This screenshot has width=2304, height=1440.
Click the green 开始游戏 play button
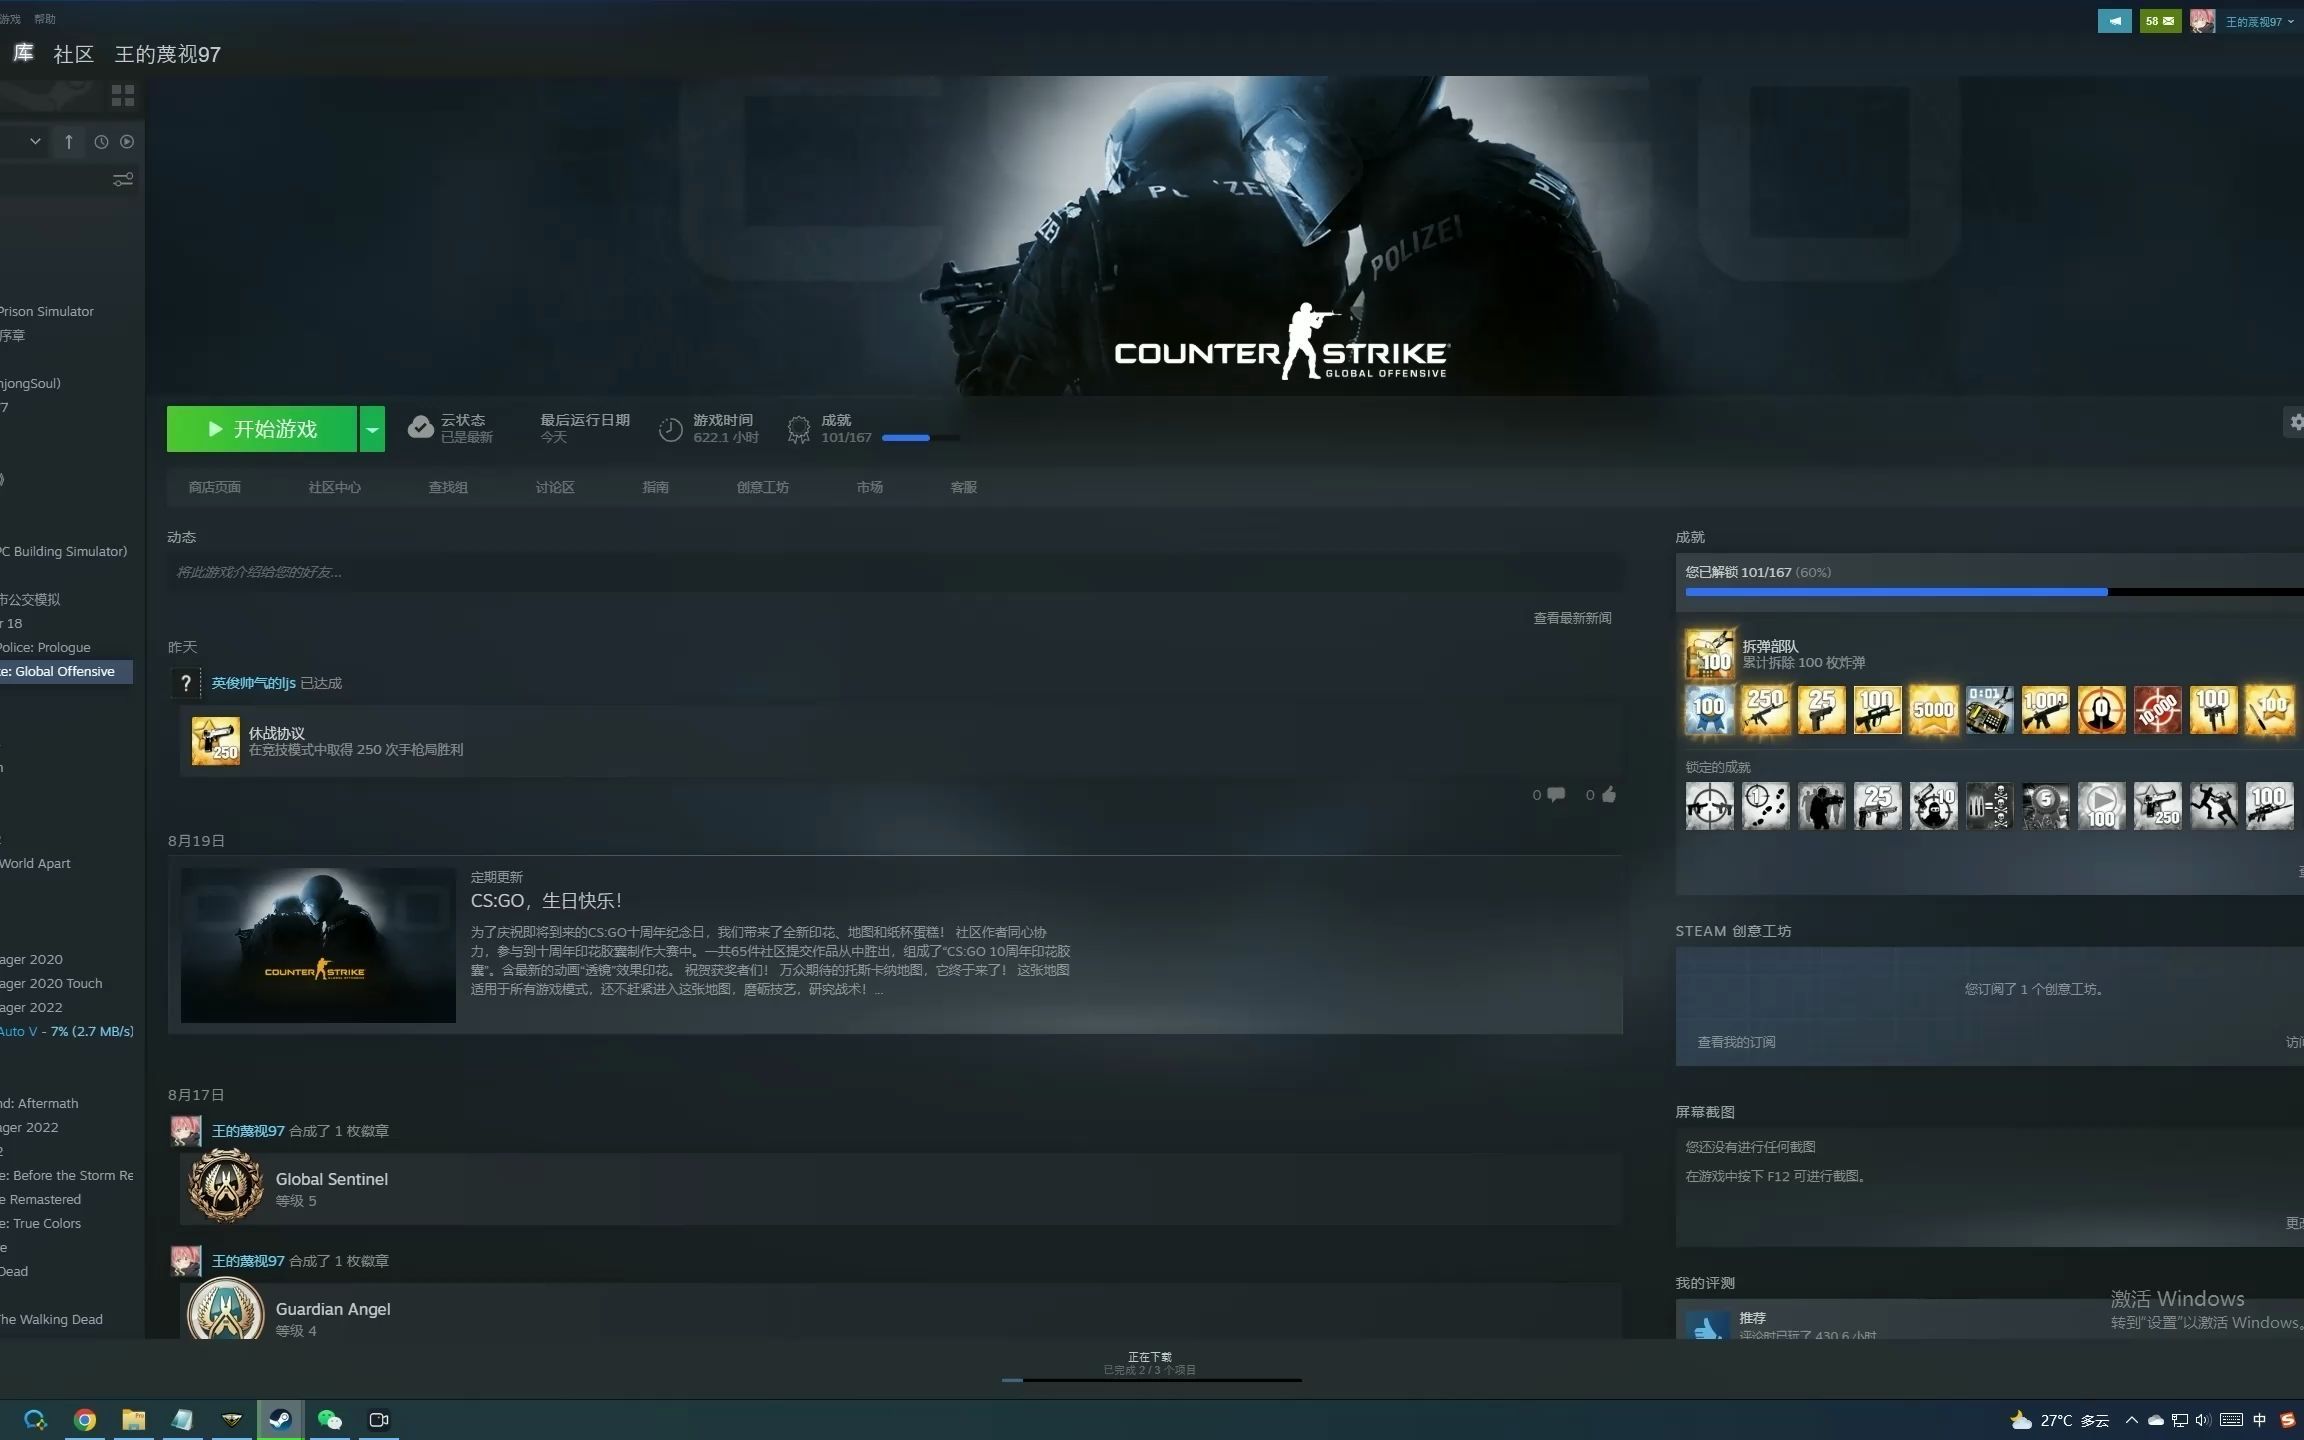(x=262, y=429)
